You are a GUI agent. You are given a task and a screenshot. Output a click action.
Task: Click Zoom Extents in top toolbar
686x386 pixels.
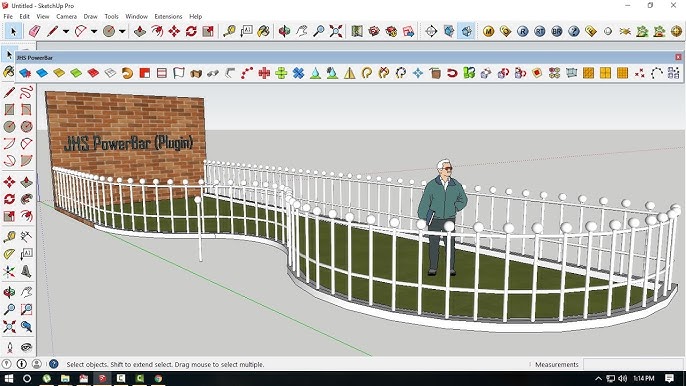click(336, 31)
